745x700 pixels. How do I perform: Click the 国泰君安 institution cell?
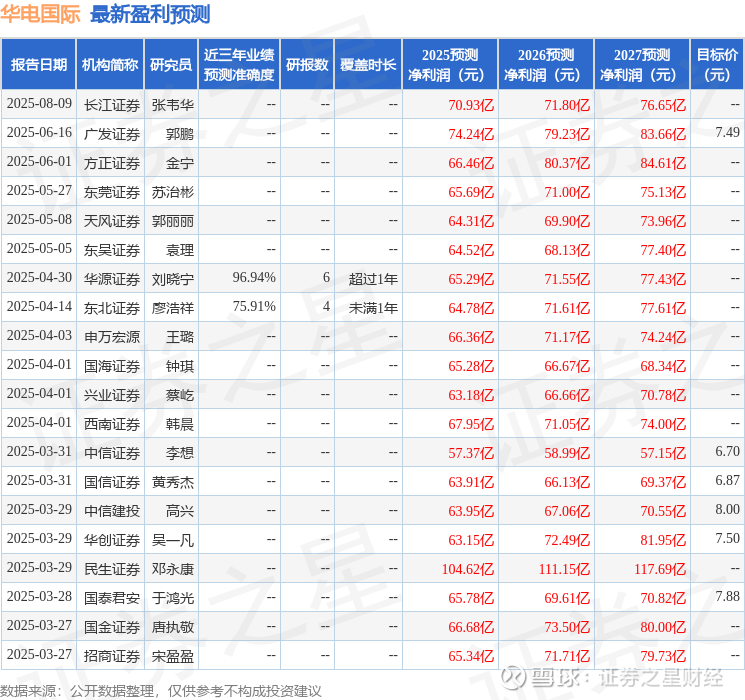point(112,598)
